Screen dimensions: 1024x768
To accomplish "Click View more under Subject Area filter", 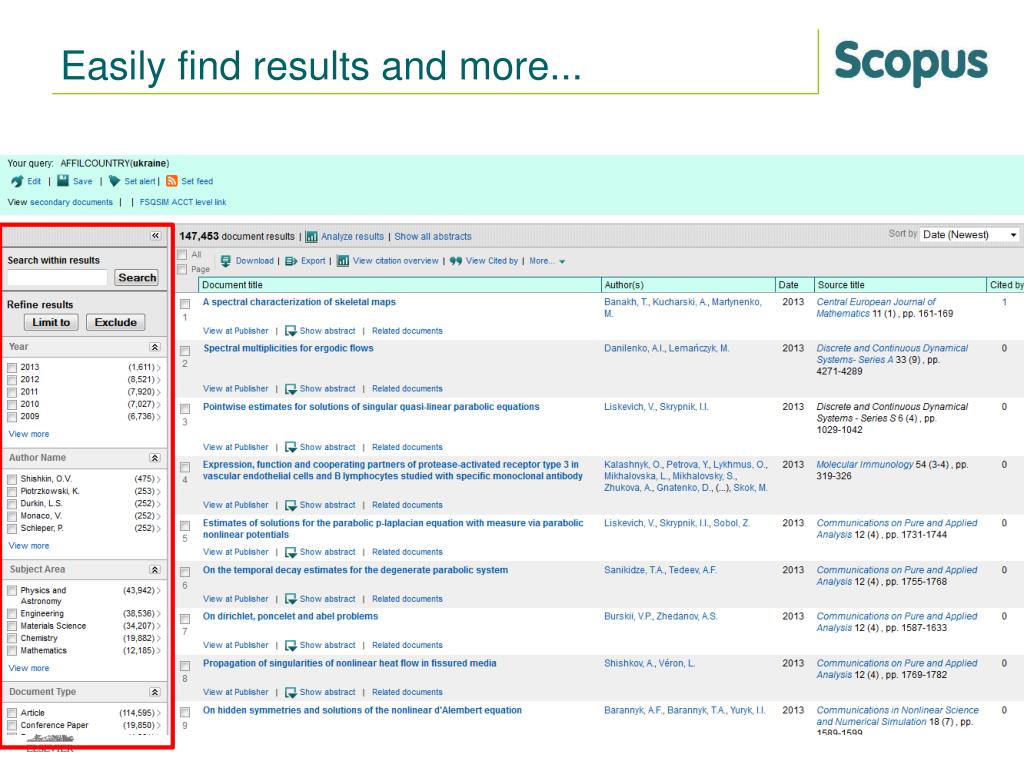I will (29, 668).
